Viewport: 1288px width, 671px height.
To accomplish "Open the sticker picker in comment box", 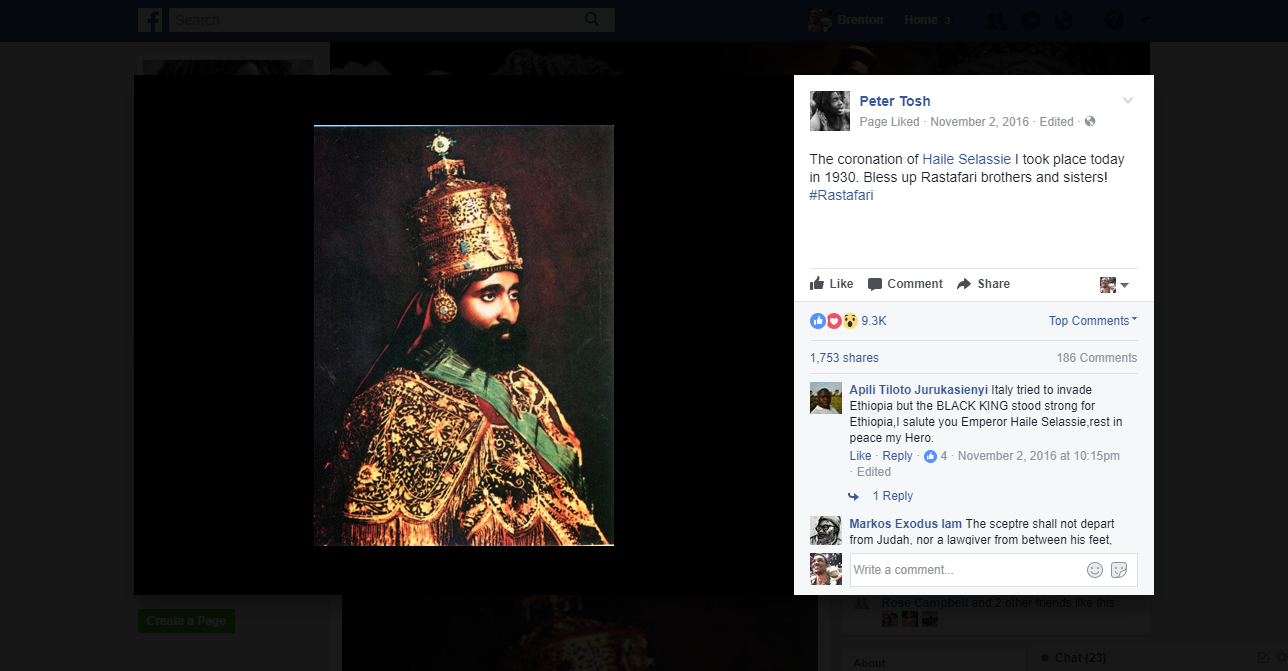I will pyautogui.click(x=1119, y=570).
